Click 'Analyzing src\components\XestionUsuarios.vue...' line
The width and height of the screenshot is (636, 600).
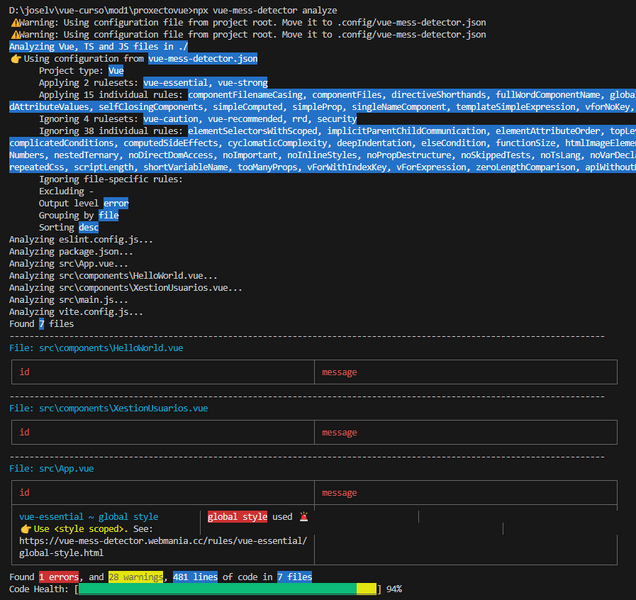click(x=126, y=288)
